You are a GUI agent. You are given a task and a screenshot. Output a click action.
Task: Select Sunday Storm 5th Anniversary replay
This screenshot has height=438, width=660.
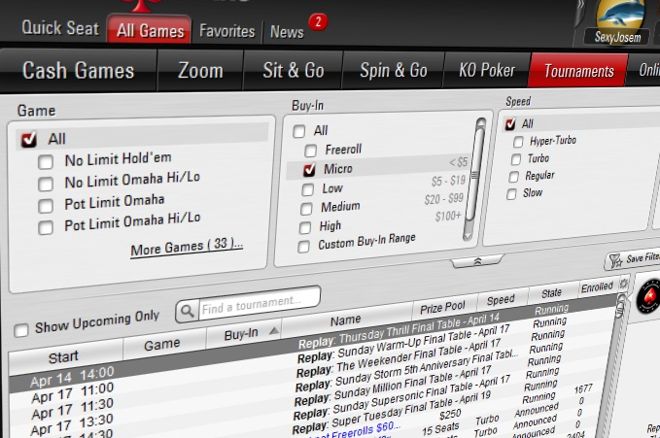point(406,370)
